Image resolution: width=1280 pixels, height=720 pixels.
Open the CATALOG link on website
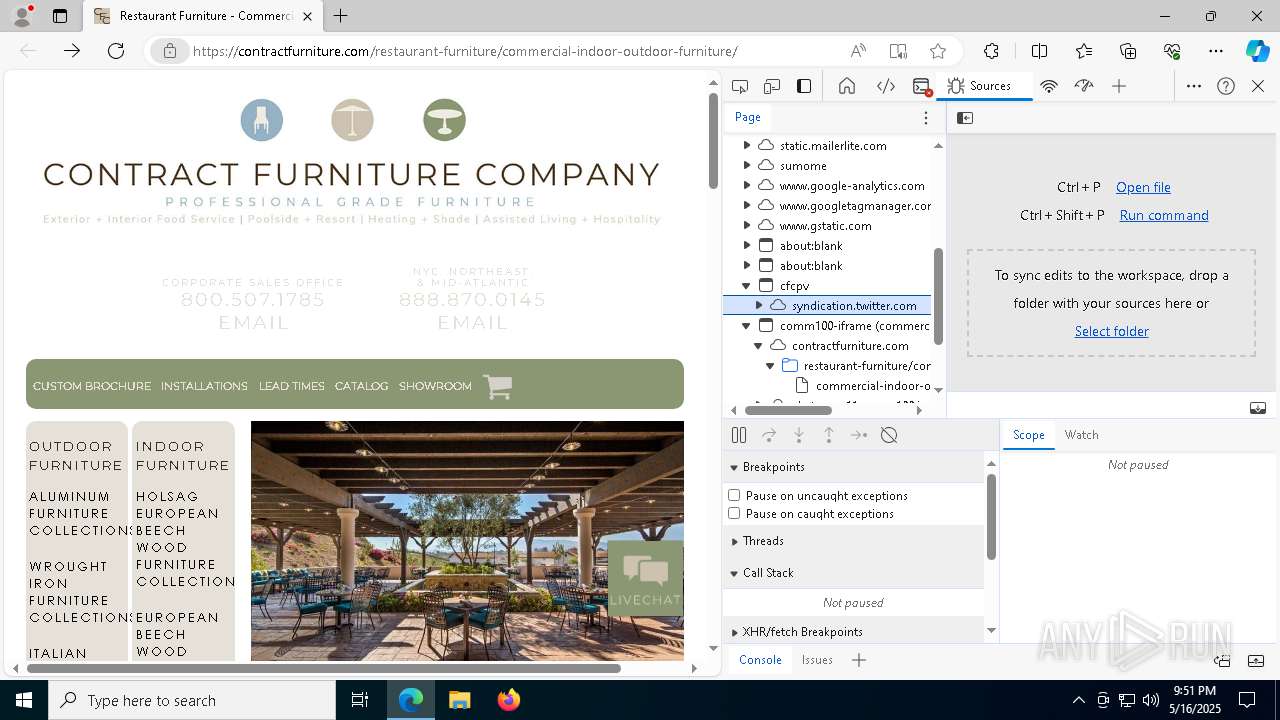361,386
